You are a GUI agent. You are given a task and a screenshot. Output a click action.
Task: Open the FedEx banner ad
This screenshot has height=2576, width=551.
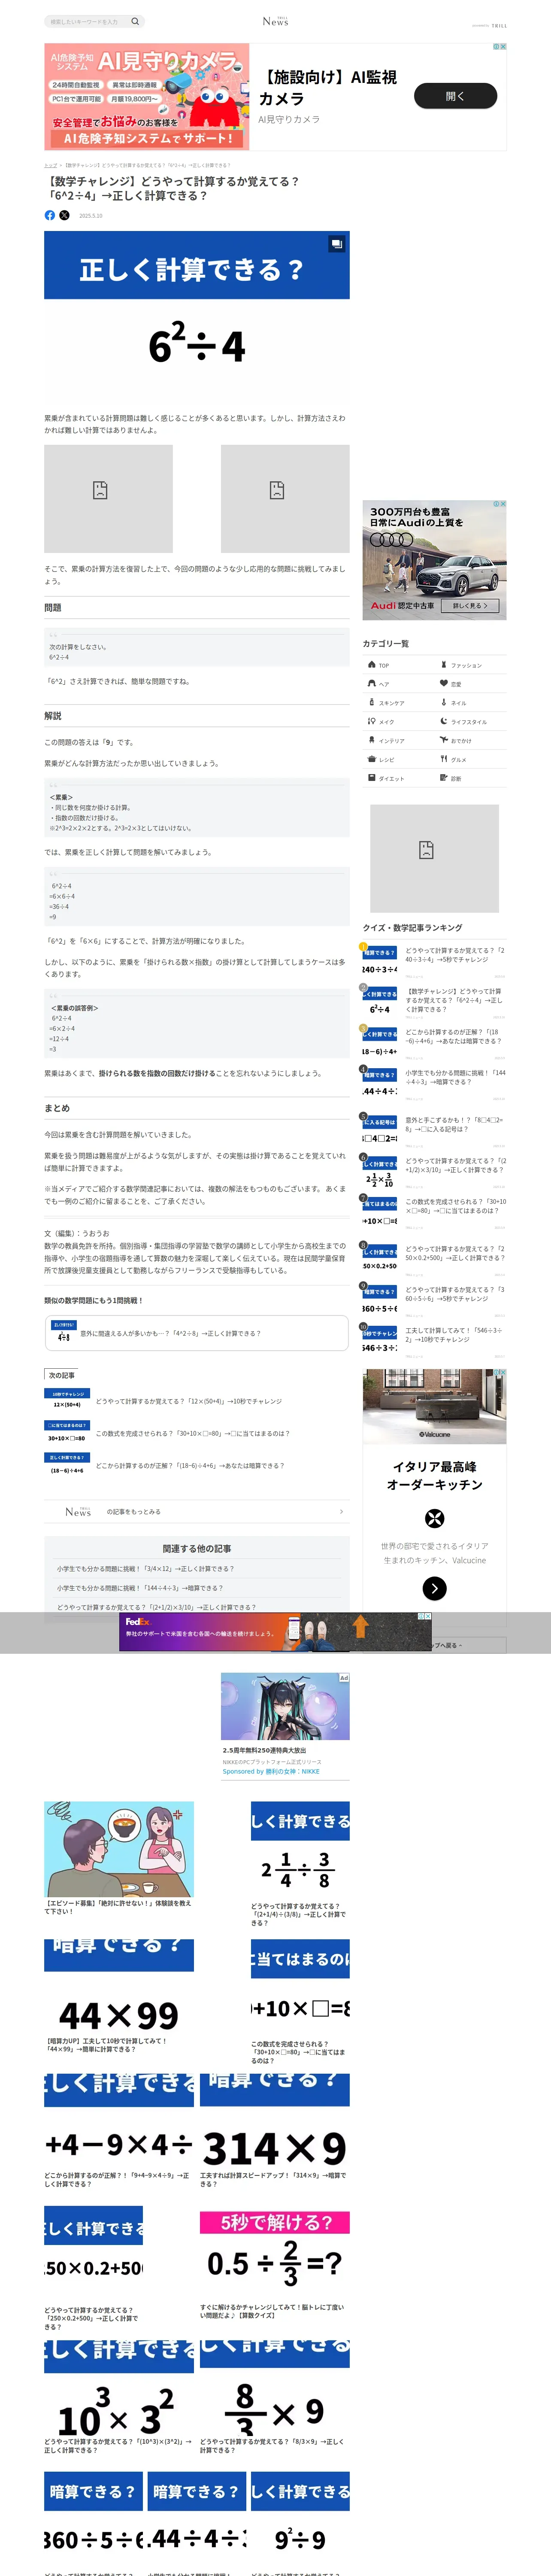275,1632
